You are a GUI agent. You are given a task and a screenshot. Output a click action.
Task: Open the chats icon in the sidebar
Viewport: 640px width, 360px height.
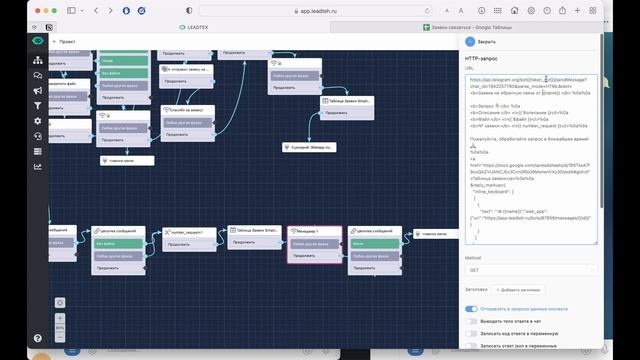click(38, 76)
